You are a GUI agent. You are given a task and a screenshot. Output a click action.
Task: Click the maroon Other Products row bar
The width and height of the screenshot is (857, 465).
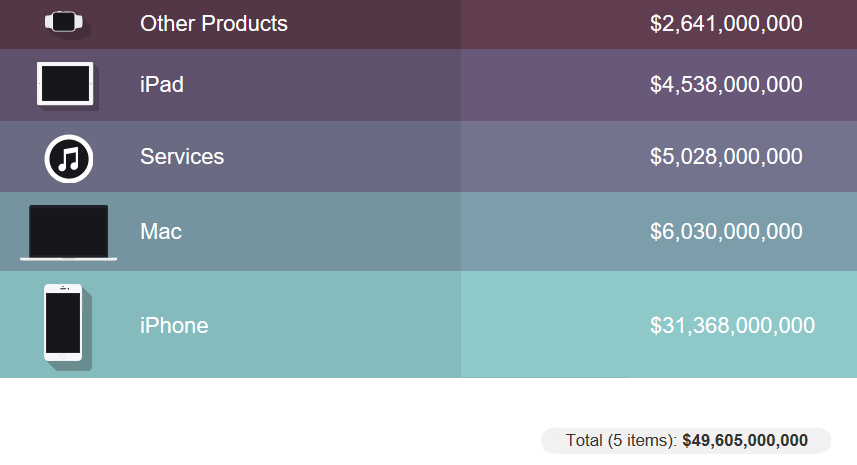coord(428,25)
